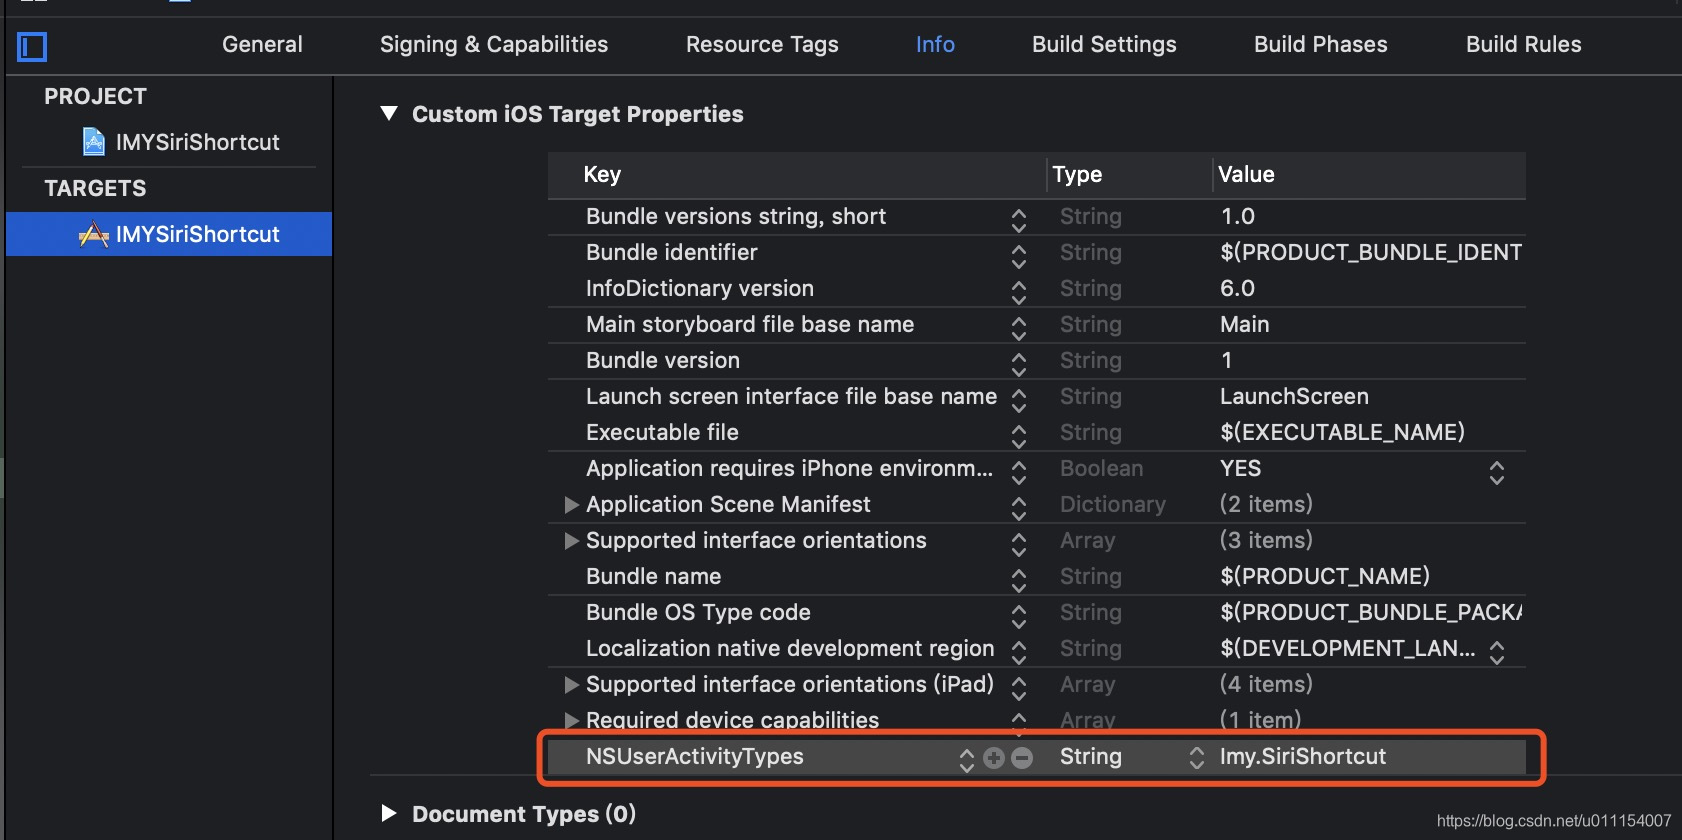Open the NSUserActivityTypes key name stepper

[966, 759]
